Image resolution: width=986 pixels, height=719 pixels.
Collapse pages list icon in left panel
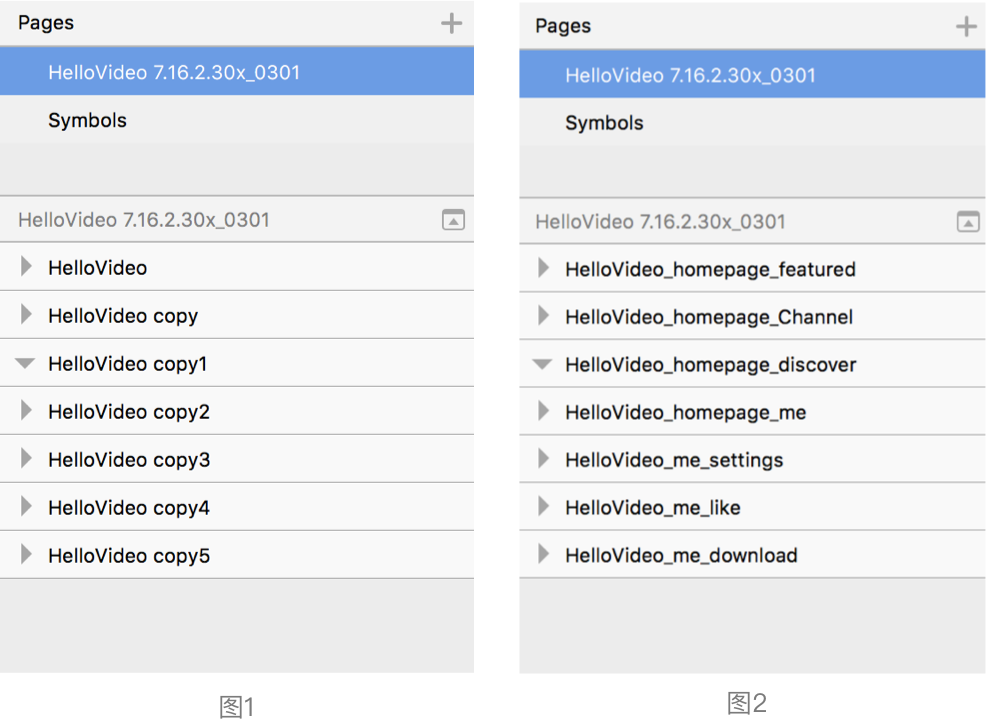coord(453,220)
